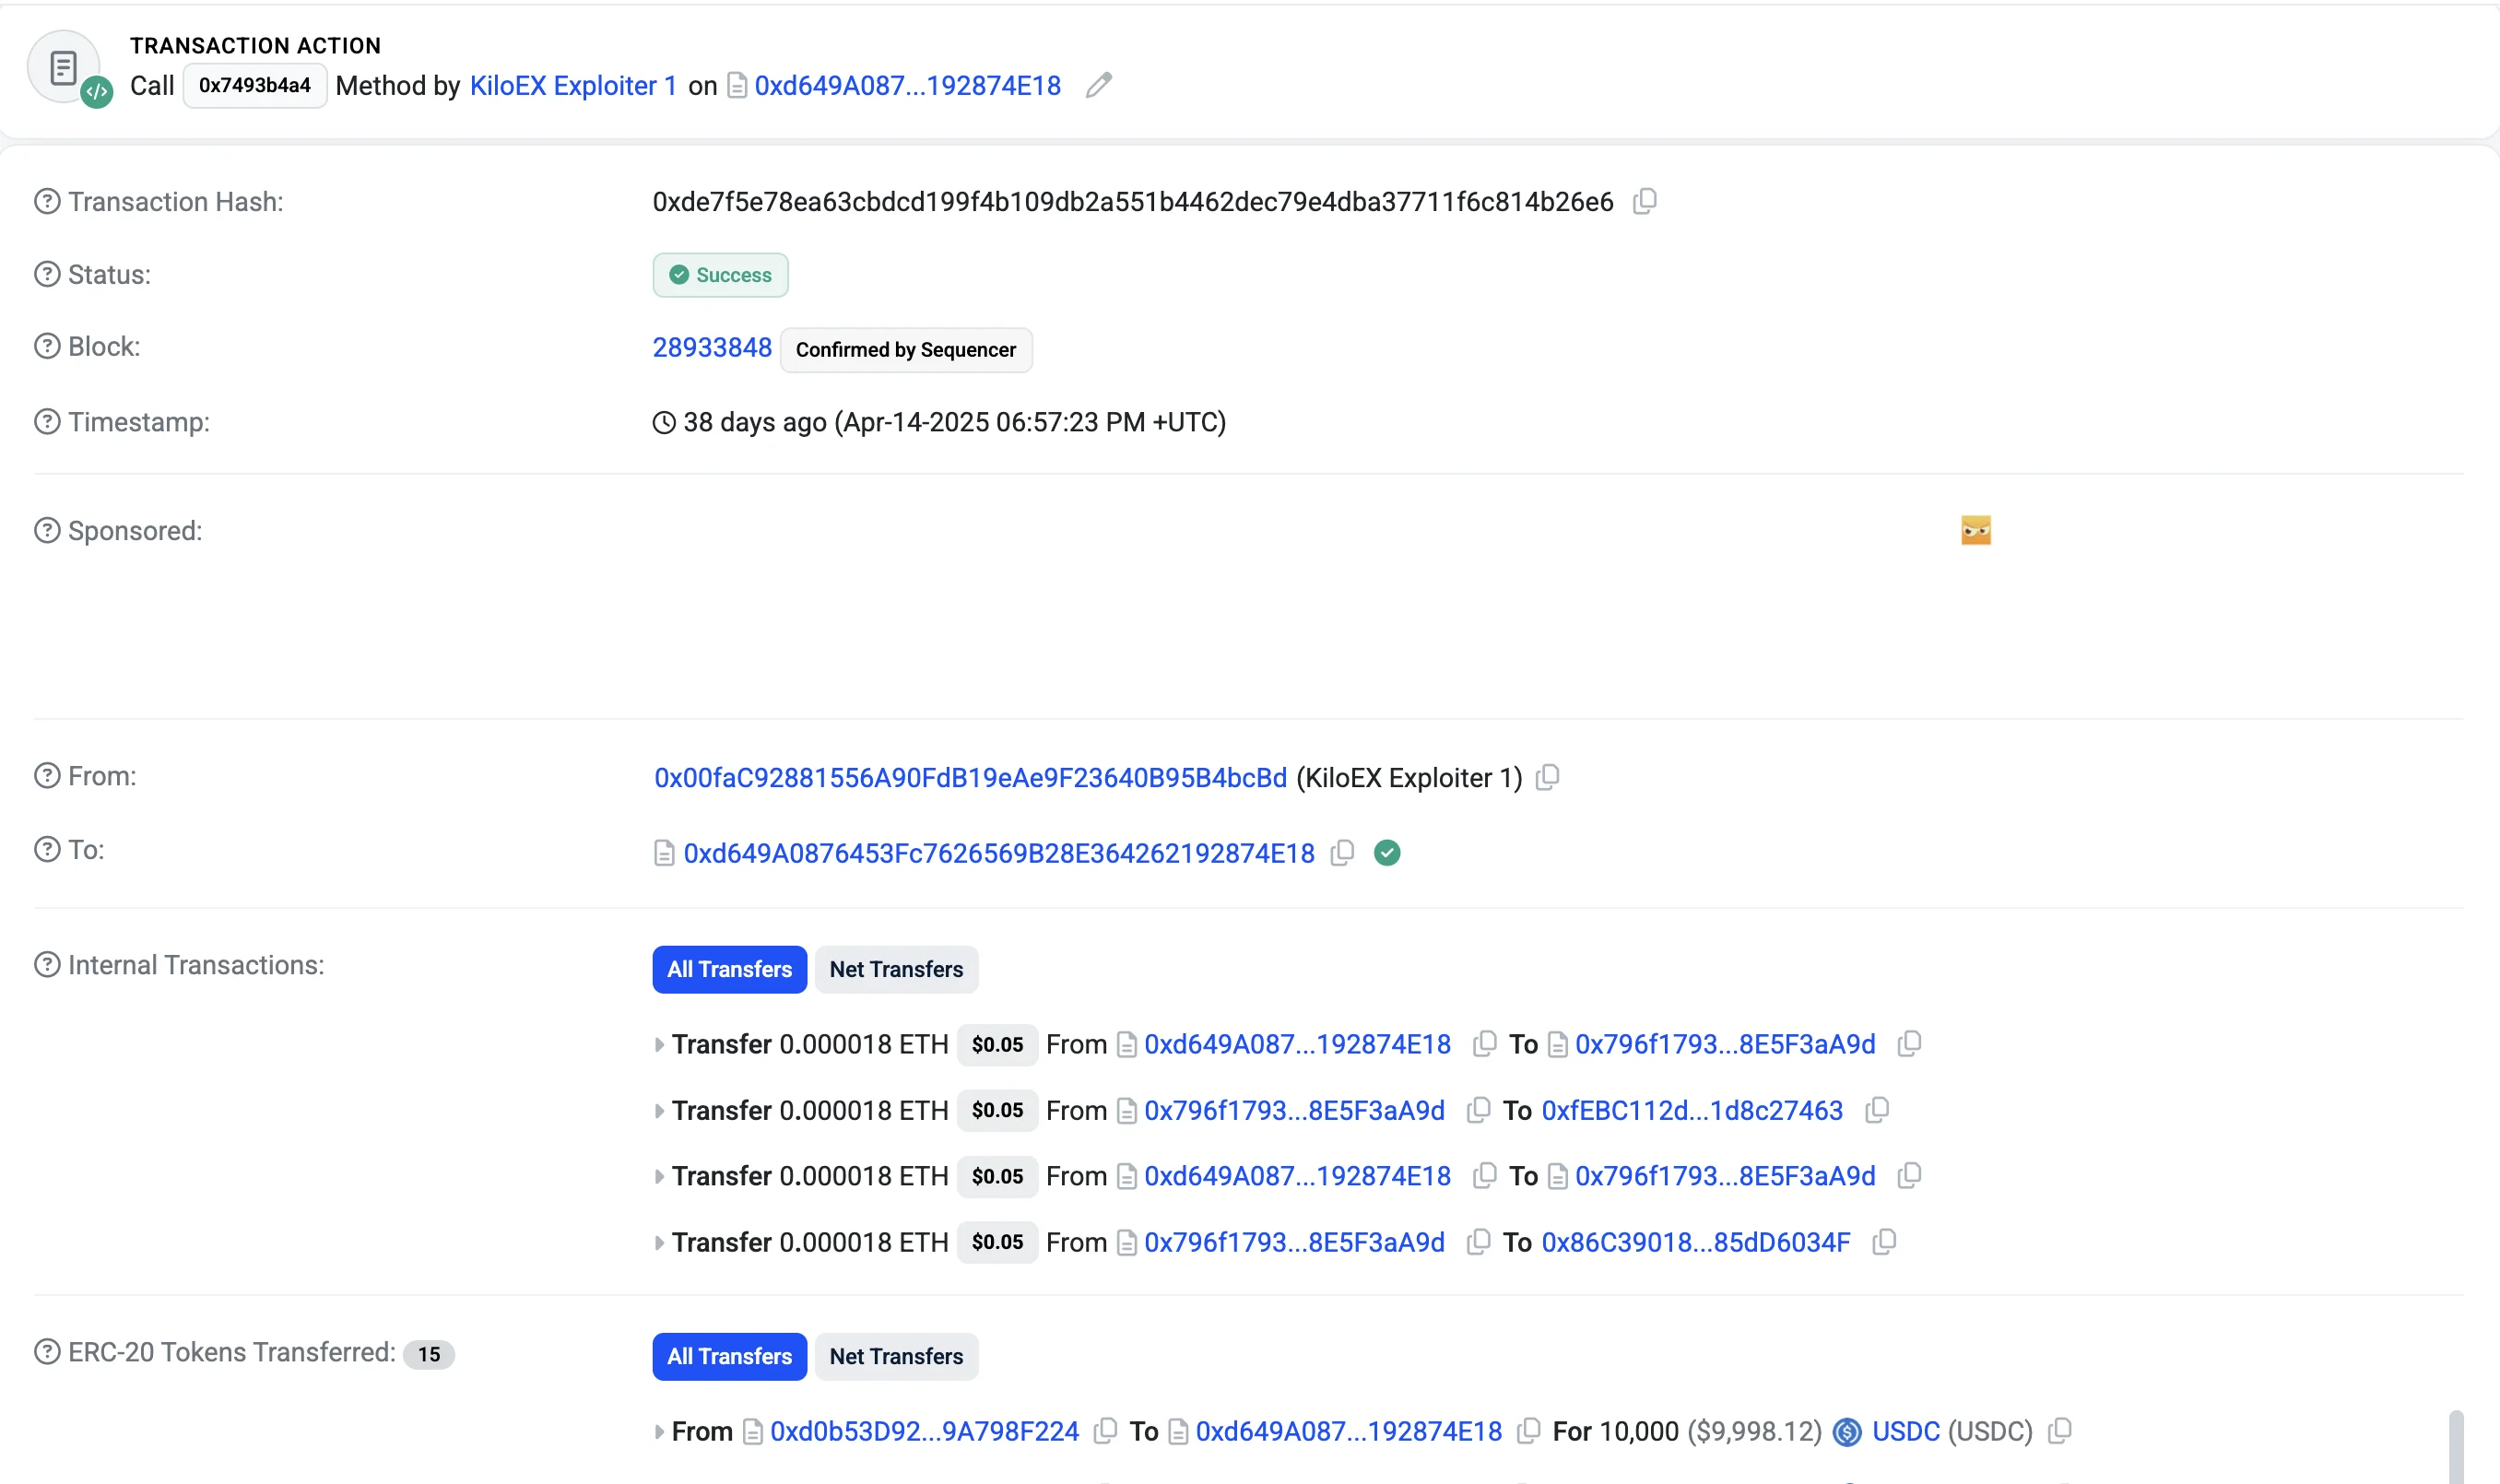The image size is (2500, 1484).
Task: Copy the USDC token address icon
Action: pyautogui.click(x=2059, y=1432)
